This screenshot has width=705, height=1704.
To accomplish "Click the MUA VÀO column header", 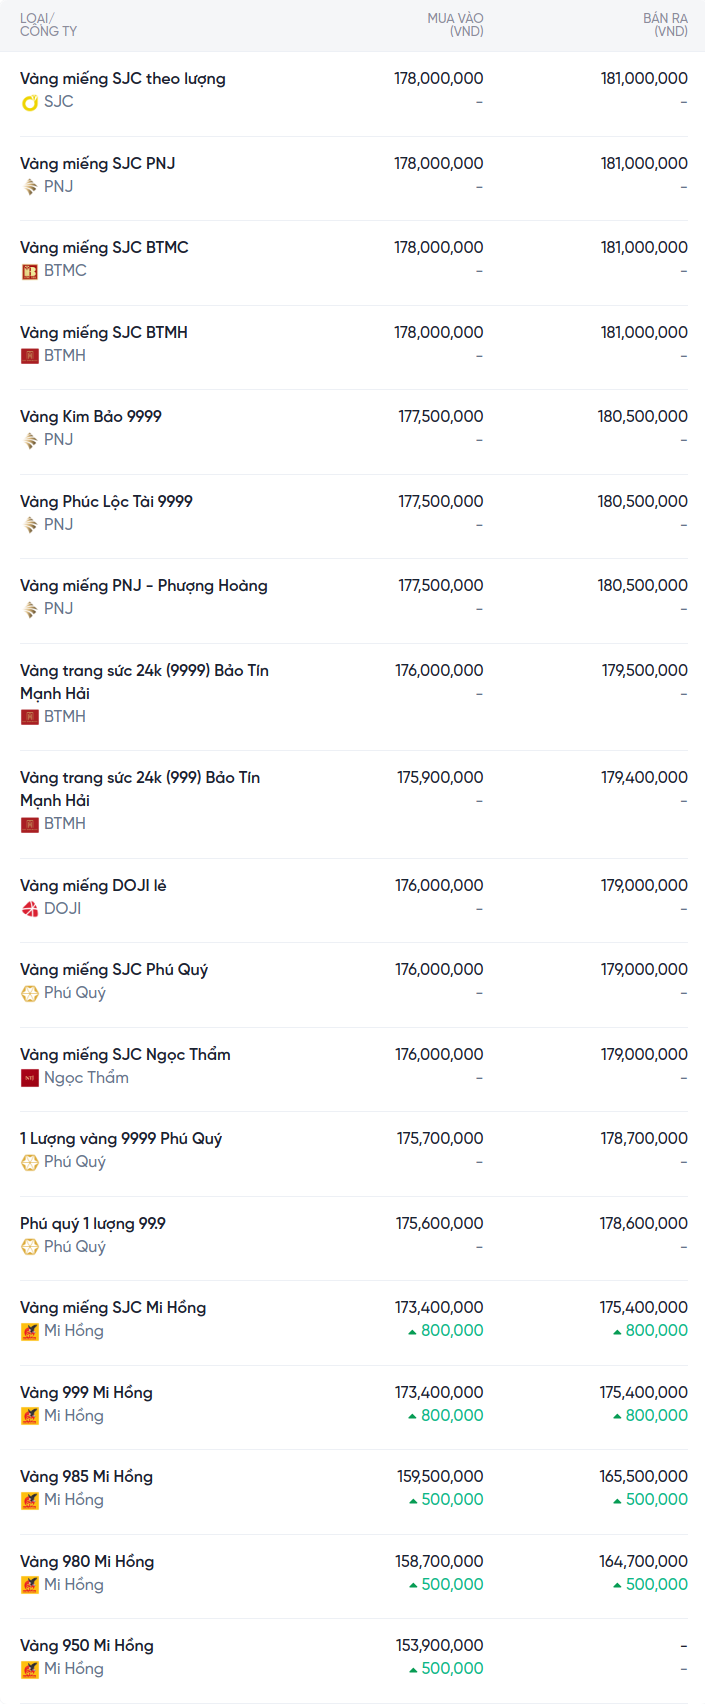I will coord(455,25).
